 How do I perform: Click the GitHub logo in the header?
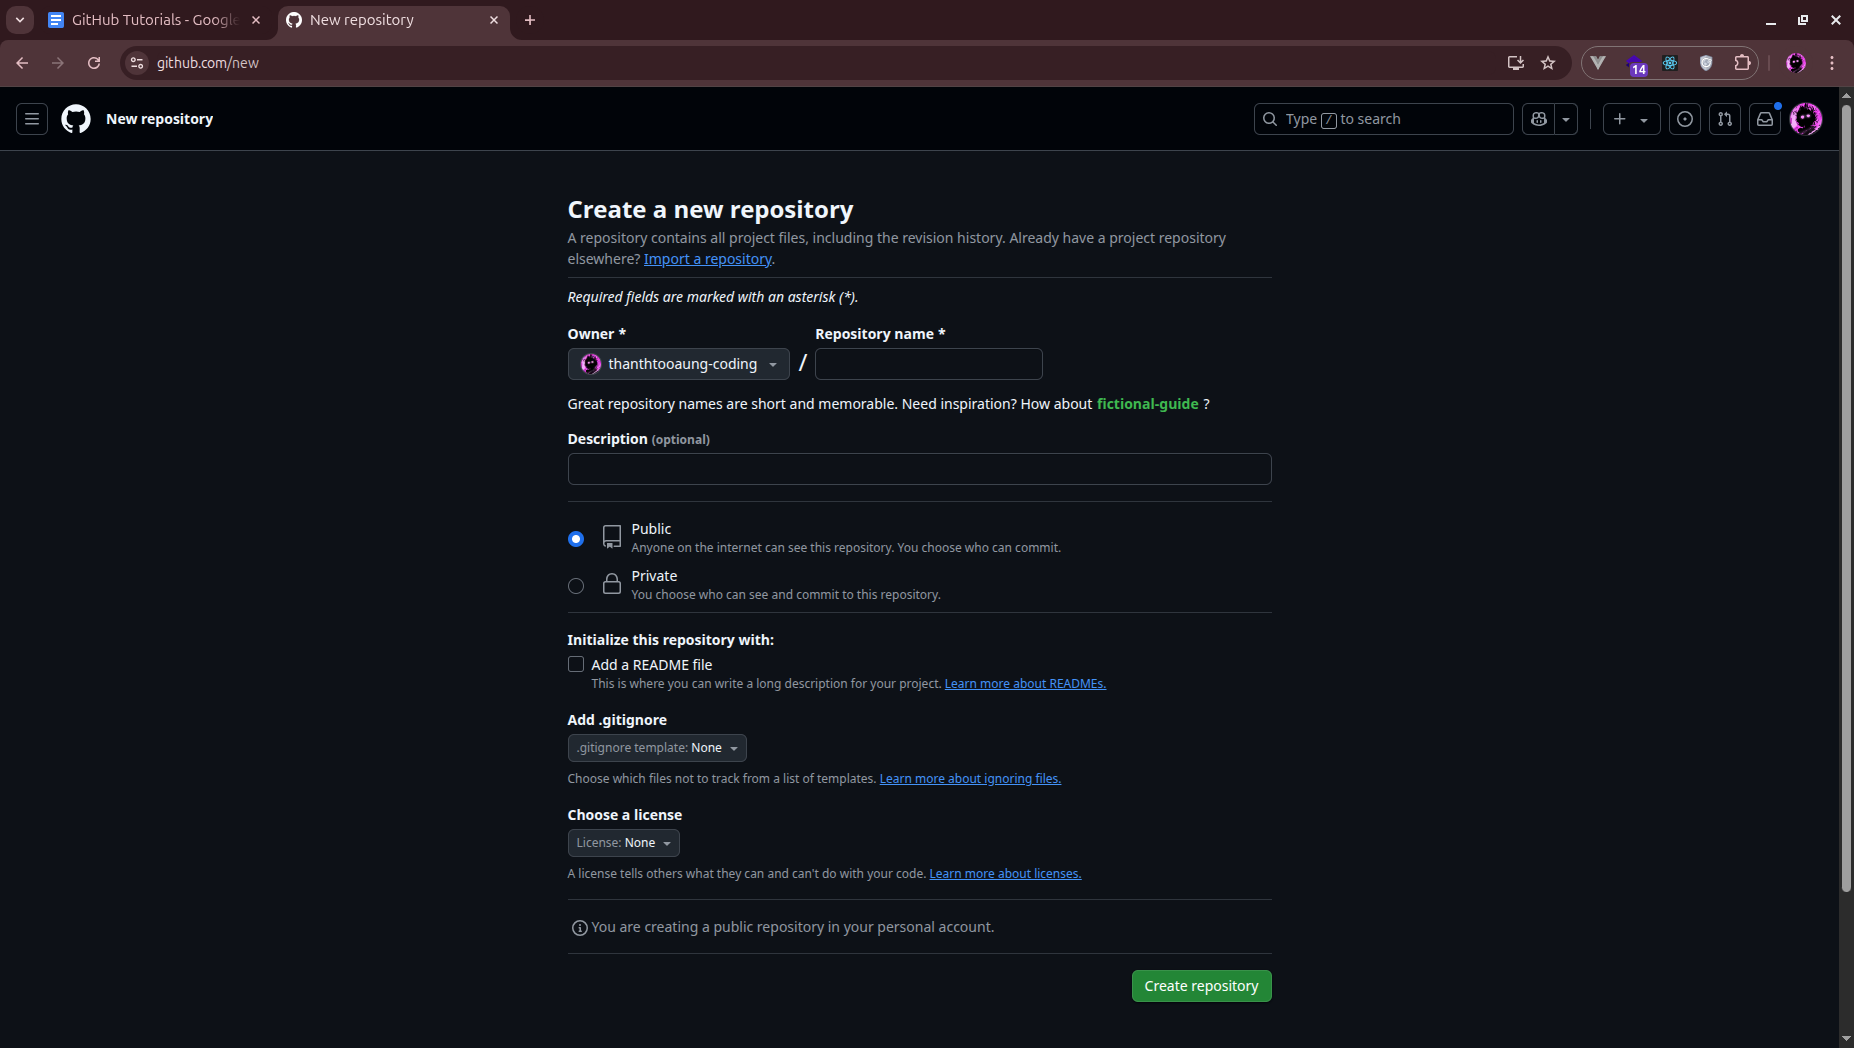point(76,119)
